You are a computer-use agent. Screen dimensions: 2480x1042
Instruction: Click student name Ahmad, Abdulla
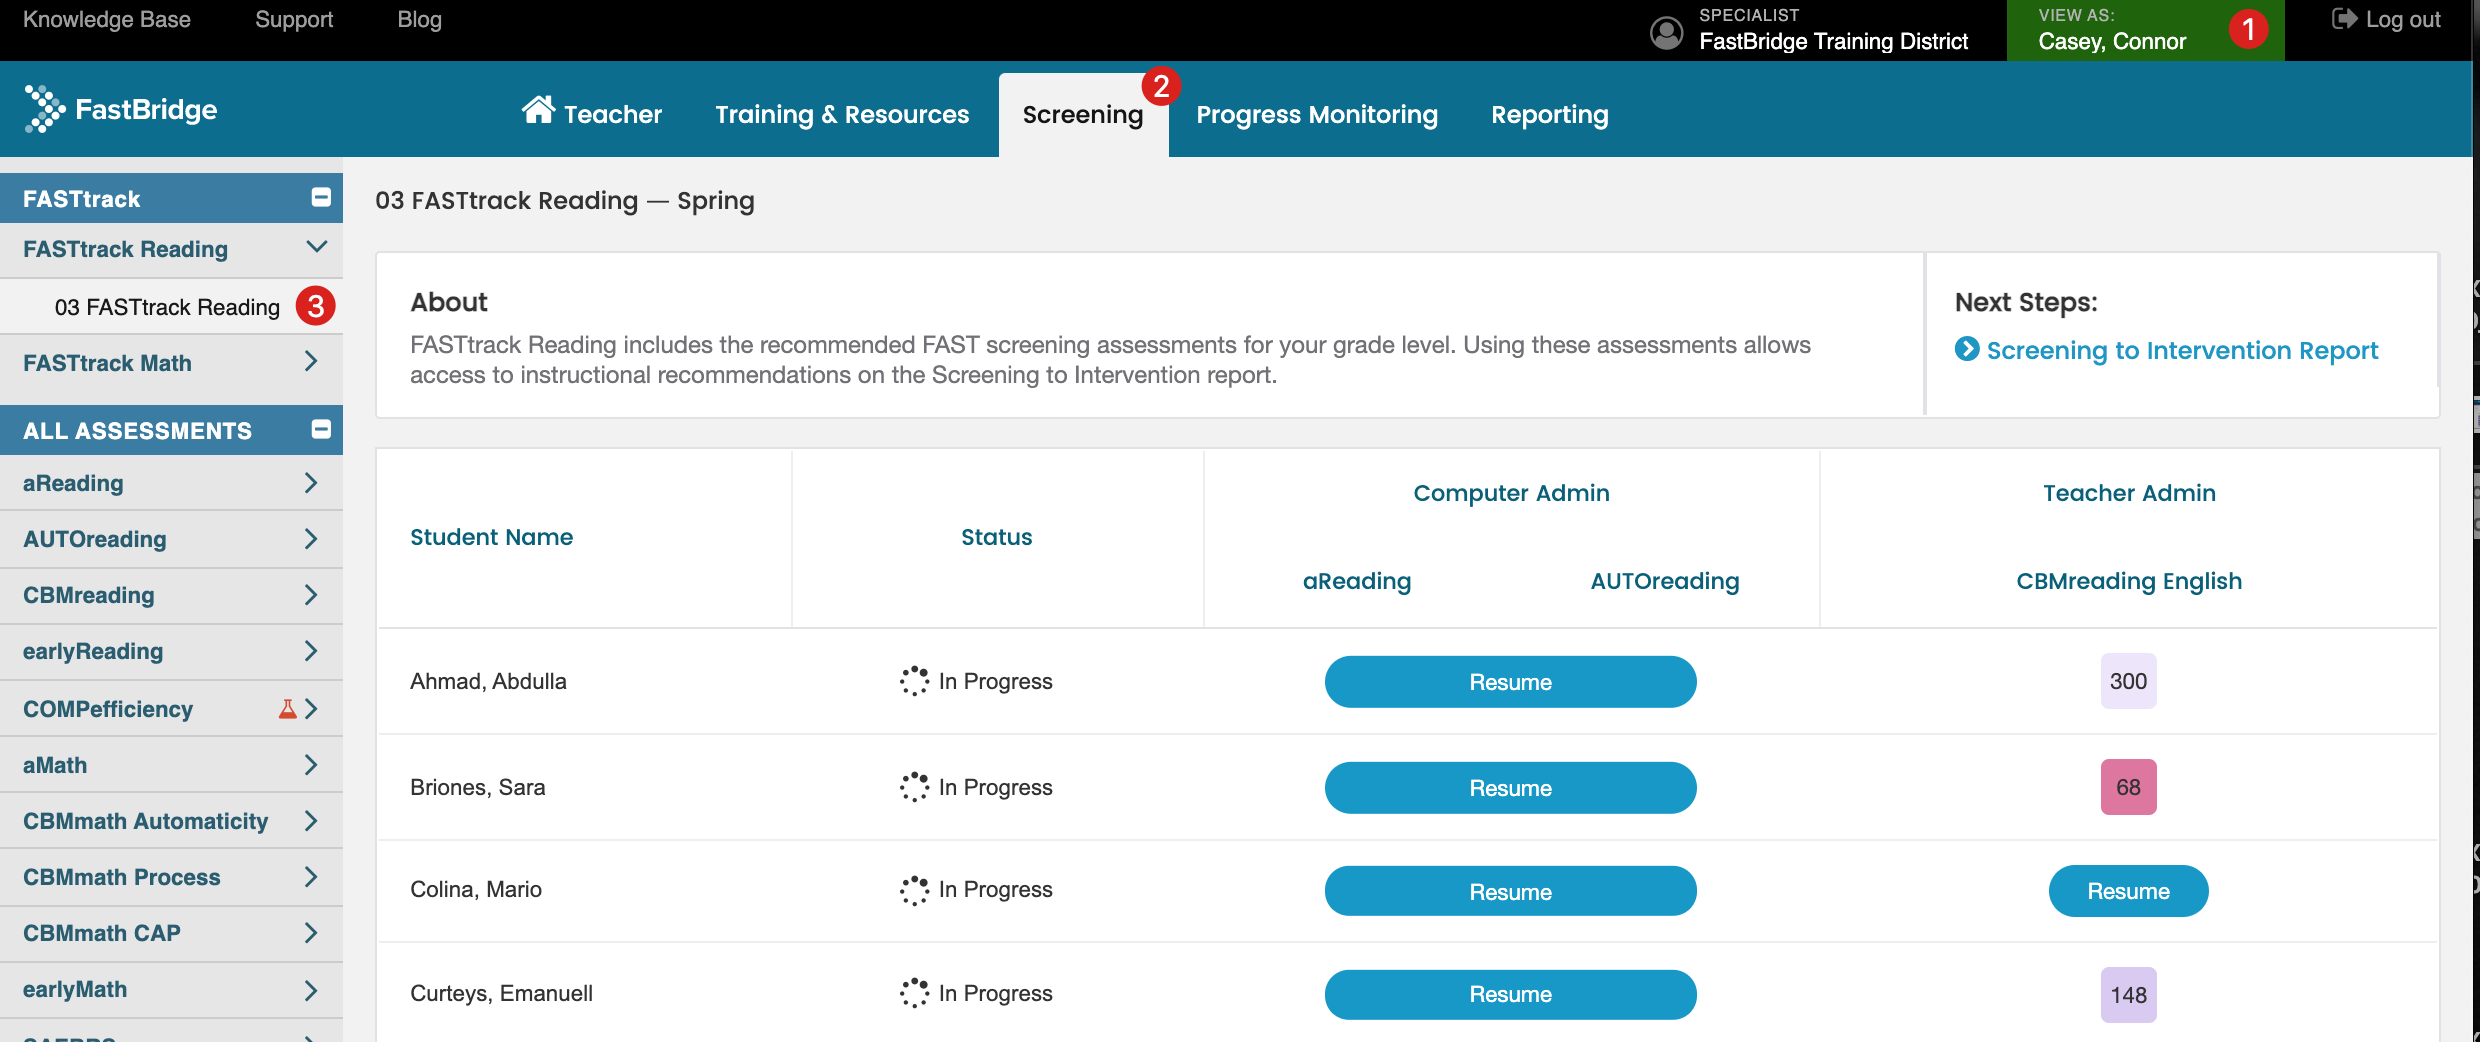(488, 681)
